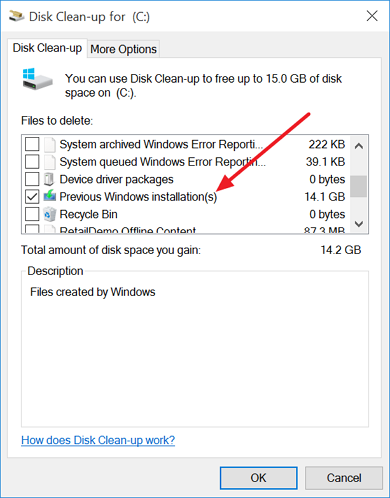Click the file list scrollbar thumb

tap(359, 186)
